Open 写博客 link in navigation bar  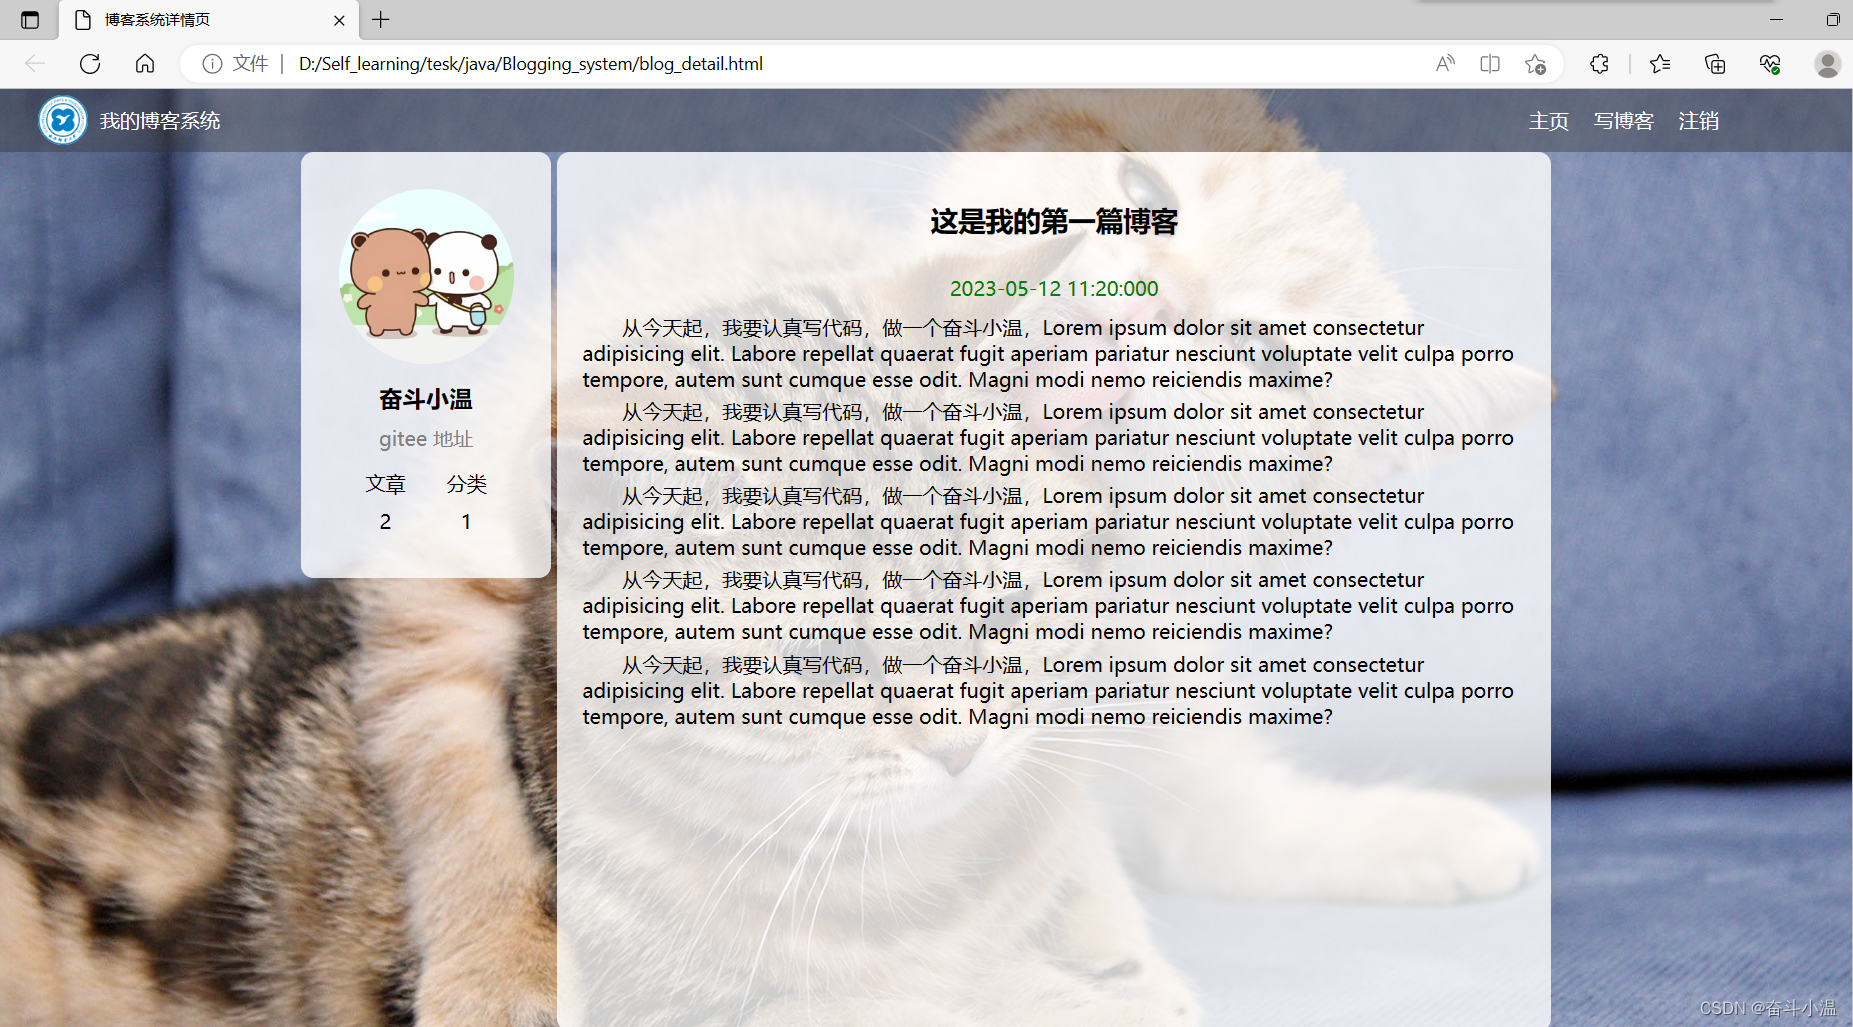(x=1624, y=121)
